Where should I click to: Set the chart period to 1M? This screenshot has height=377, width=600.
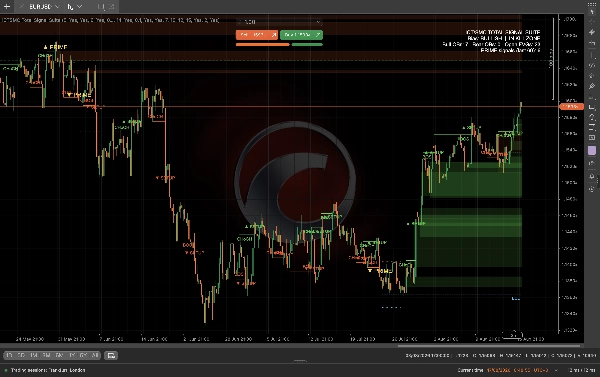coord(34,356)
